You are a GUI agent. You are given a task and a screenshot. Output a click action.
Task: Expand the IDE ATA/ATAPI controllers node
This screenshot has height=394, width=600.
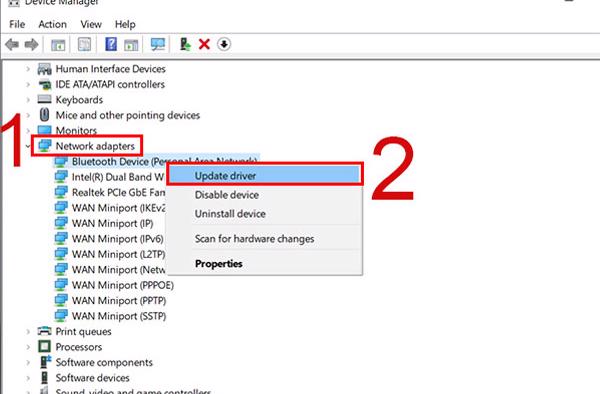point(28,85)
